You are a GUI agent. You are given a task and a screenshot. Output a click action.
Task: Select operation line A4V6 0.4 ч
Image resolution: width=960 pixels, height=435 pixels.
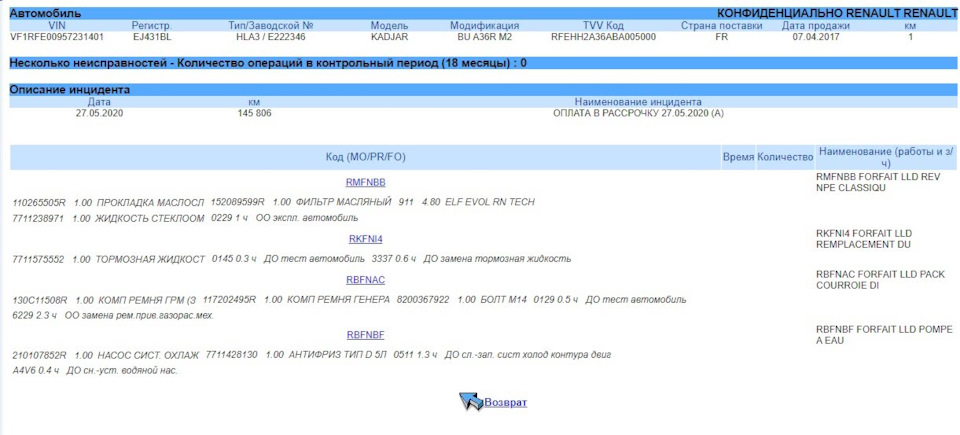(36, 371)
